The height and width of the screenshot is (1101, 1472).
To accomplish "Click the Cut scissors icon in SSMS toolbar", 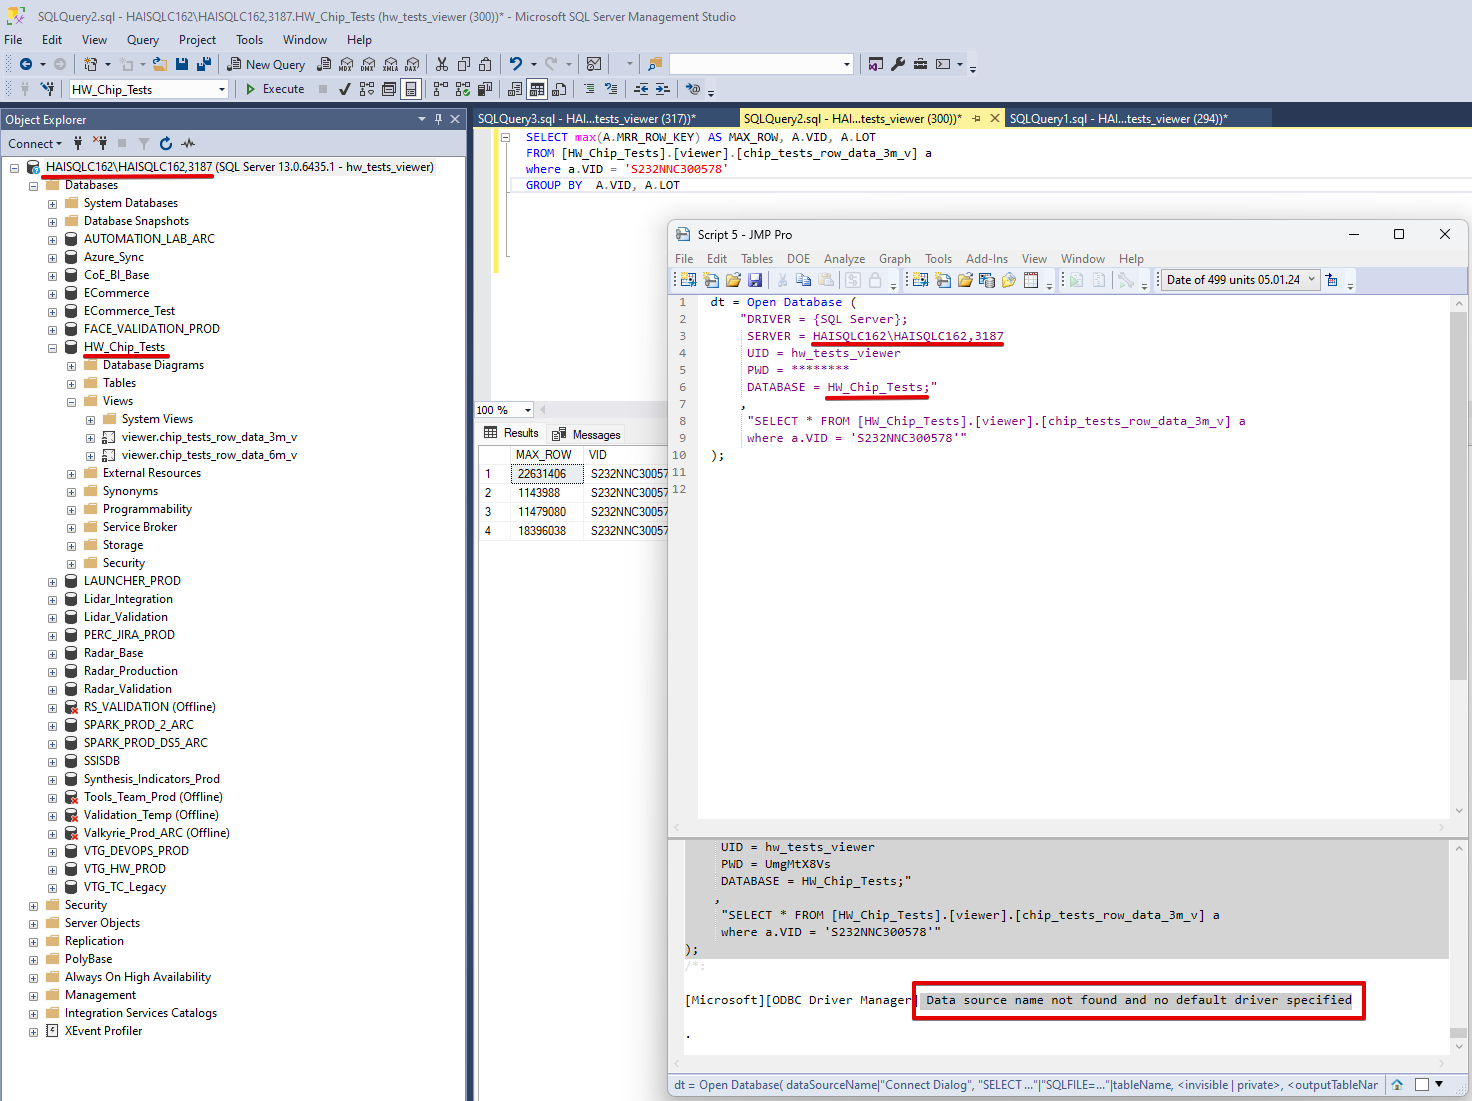I will (x=441, y=64).
